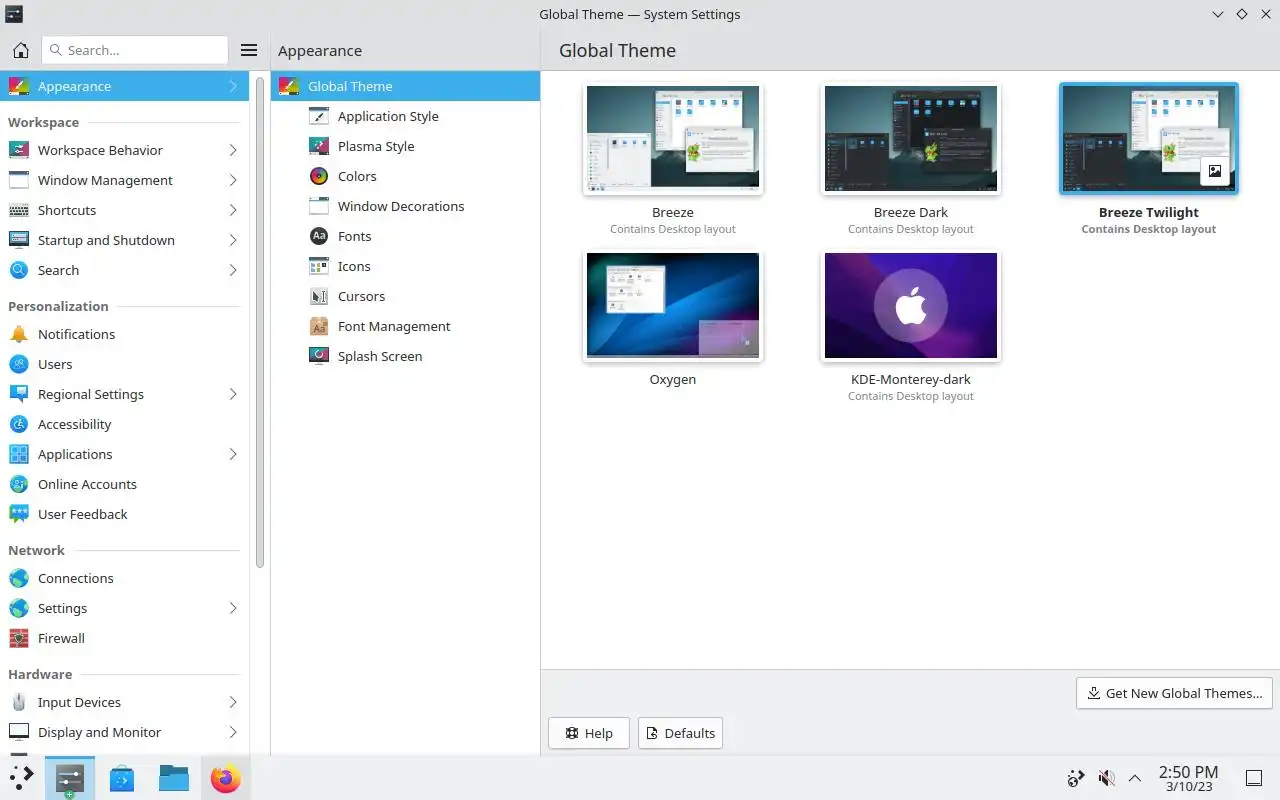Viewport: 1280px width, 800px height.
Task: Open Window Management settings
Action: point(124,180)
